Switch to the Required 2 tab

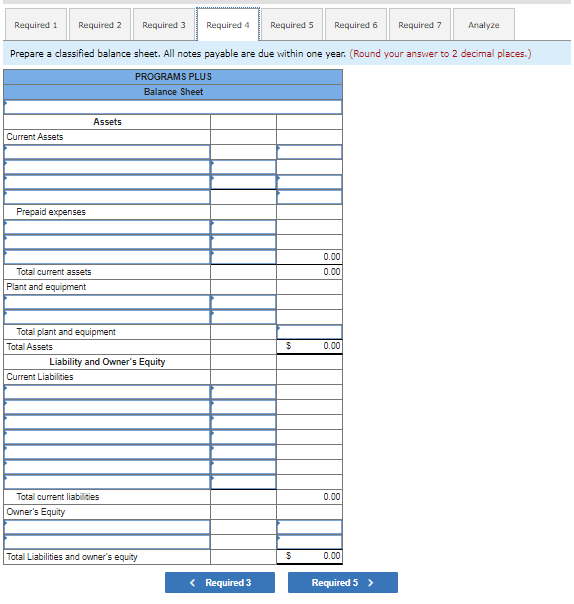100,25
